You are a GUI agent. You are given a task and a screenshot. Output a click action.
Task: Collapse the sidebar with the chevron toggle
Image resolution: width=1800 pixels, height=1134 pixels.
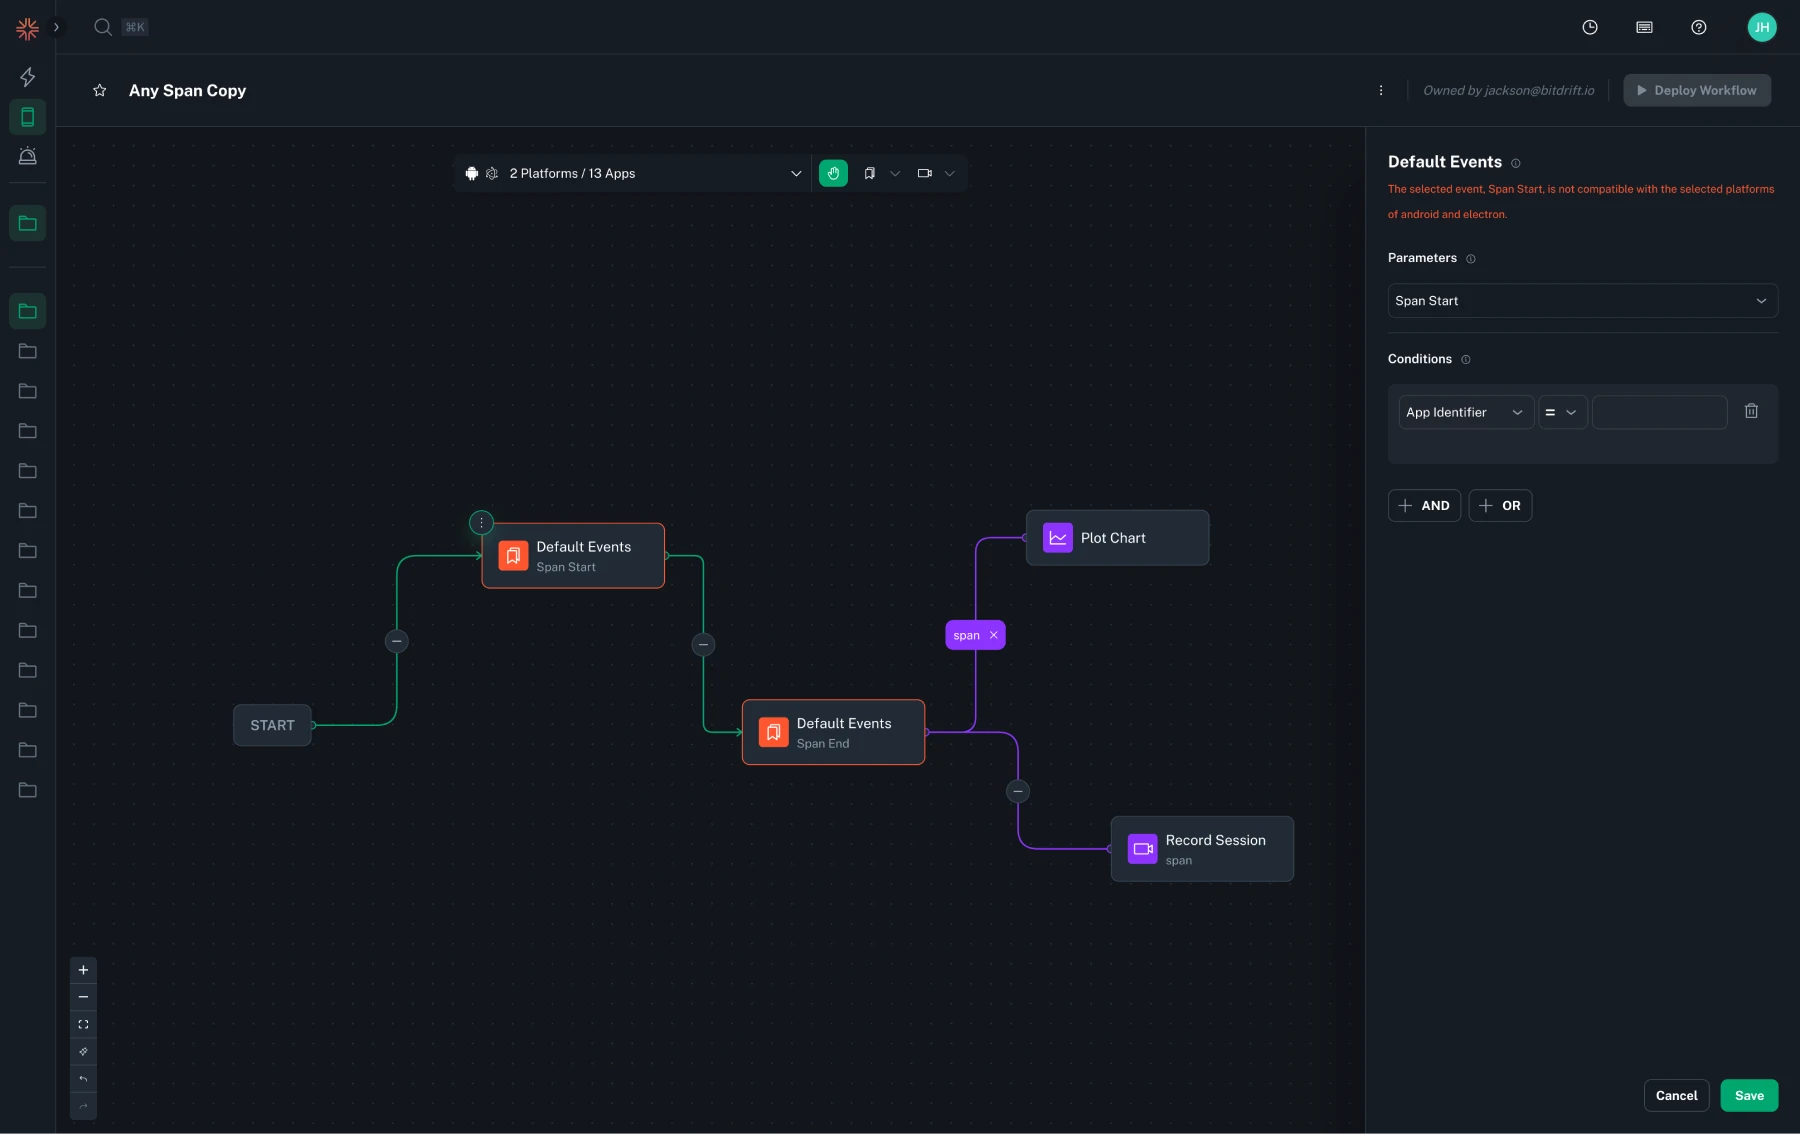click(x=57, y=27)
